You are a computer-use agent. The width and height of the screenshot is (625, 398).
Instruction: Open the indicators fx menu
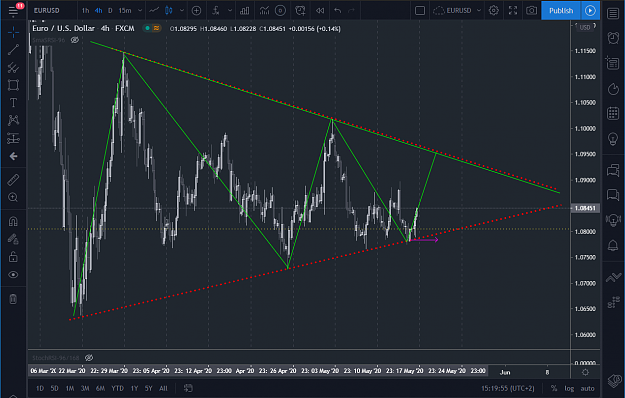point(216,11)
